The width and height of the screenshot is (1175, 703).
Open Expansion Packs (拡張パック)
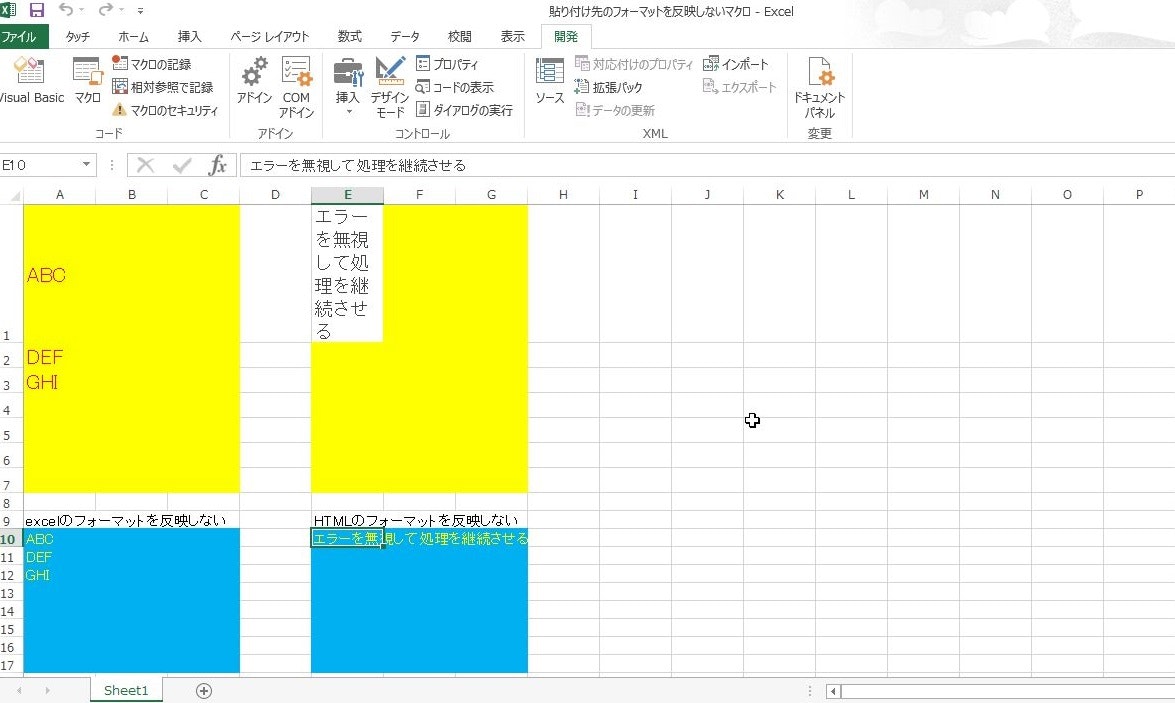tap(608, 87)
